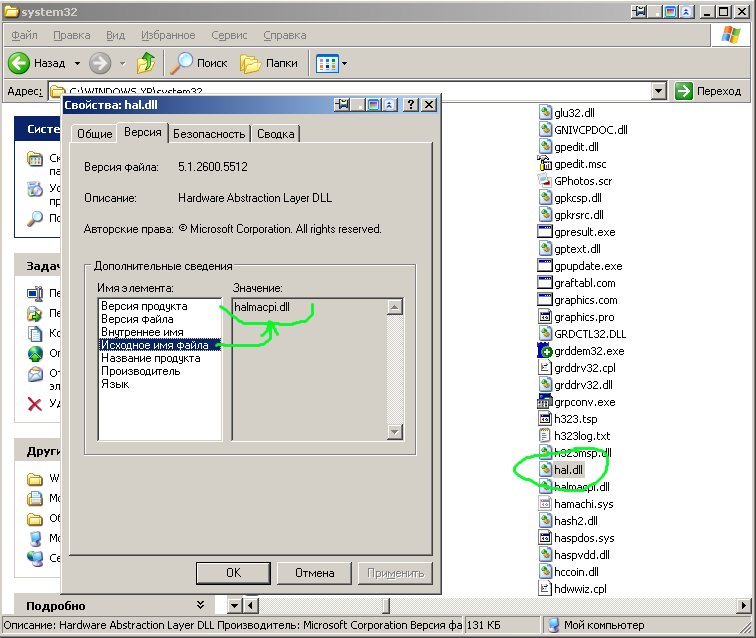This screenshot has width=756, height=638.
Task: Click the delete red X task icon
Action: pos(35,404)
